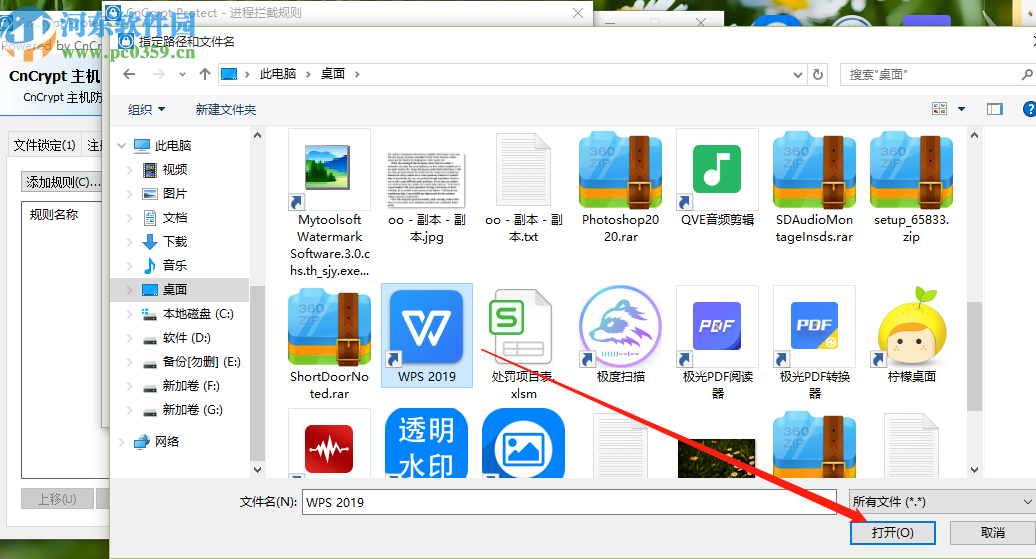Select the ShortDoorNoted.rar archive
Viewport: 1036px width, 559px height.
click(329, 344)
